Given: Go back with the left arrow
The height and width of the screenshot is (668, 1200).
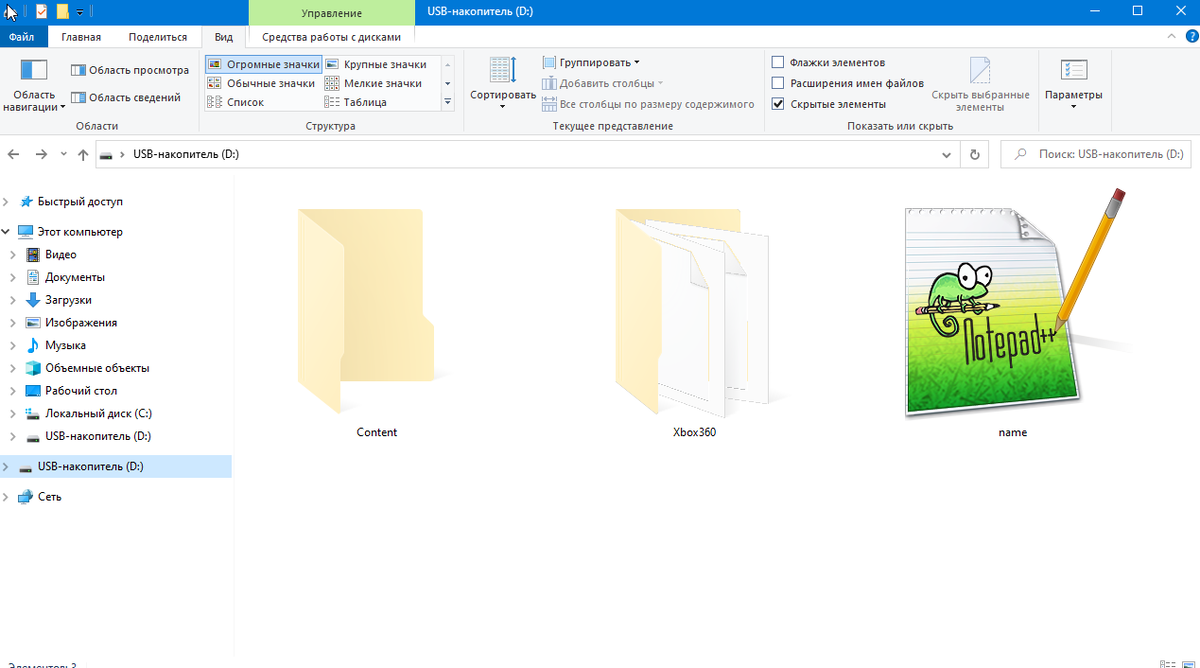Looking at the screenshot, I should pos(14,155).
